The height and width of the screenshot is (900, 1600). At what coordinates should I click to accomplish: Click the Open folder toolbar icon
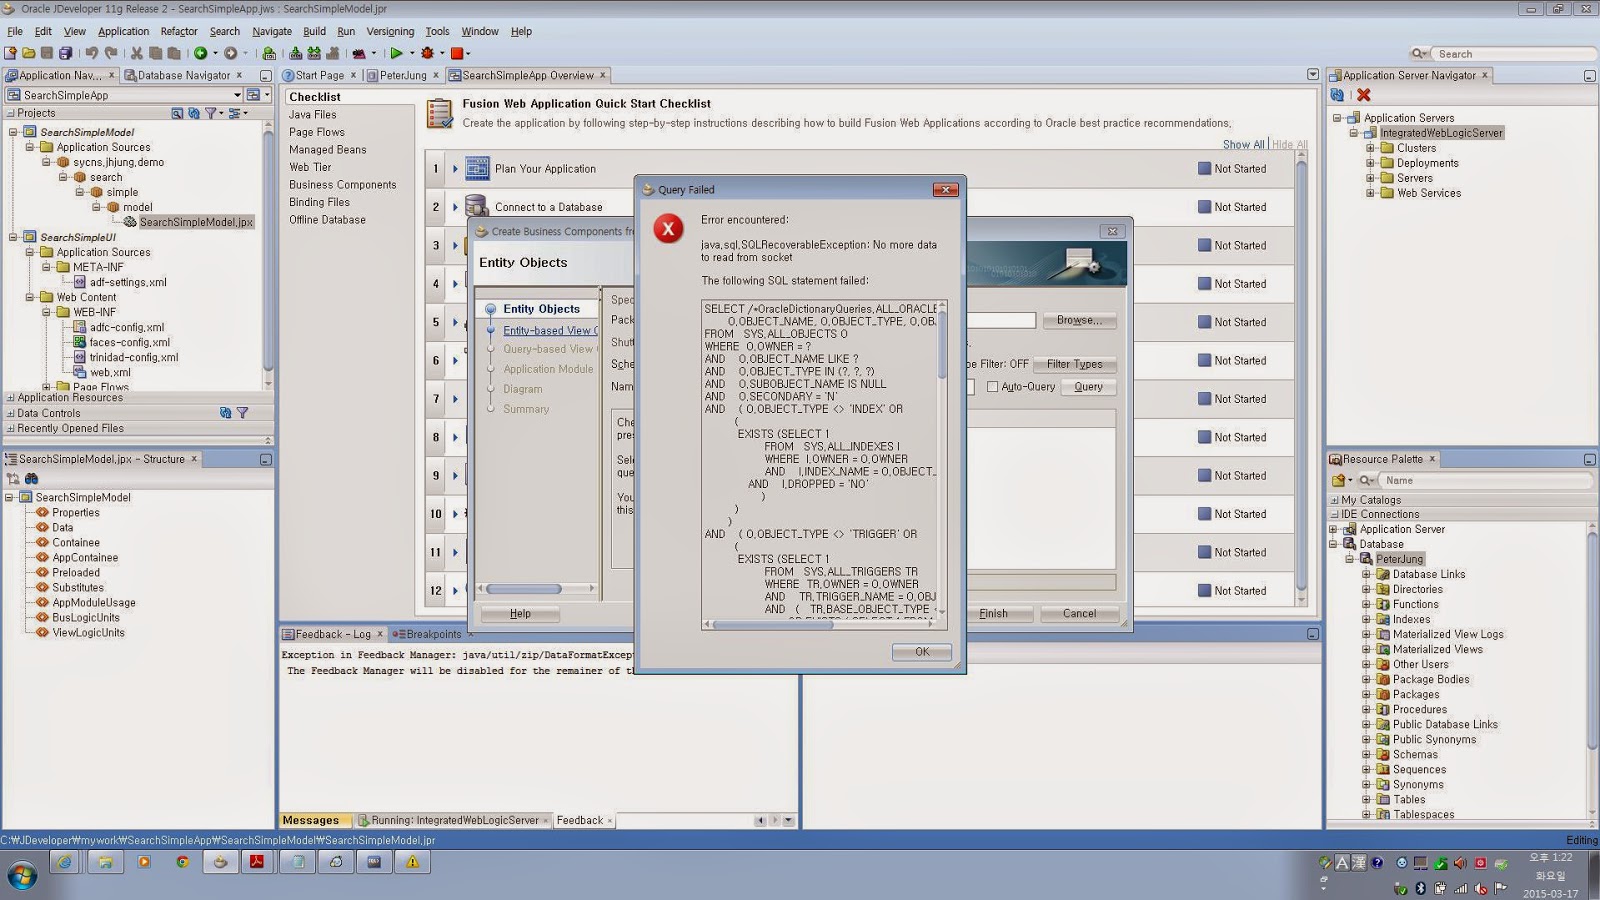coord(29,53)
